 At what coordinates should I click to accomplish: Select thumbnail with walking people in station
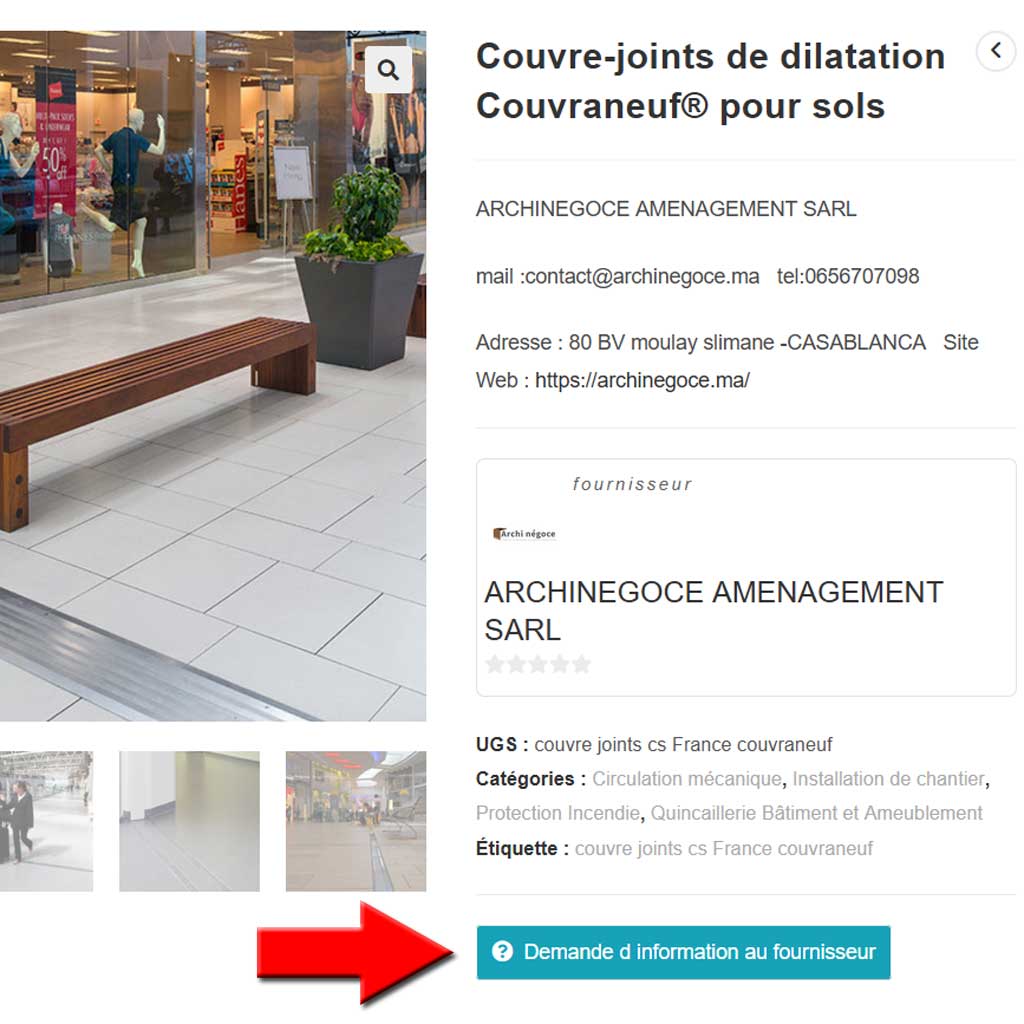click(46, 821)
